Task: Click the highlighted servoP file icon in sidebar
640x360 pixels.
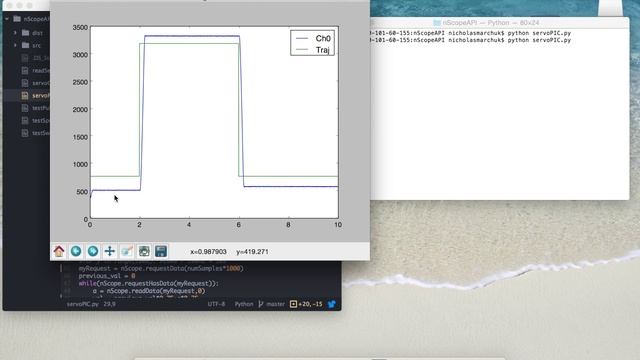Action: coord(25,96)
